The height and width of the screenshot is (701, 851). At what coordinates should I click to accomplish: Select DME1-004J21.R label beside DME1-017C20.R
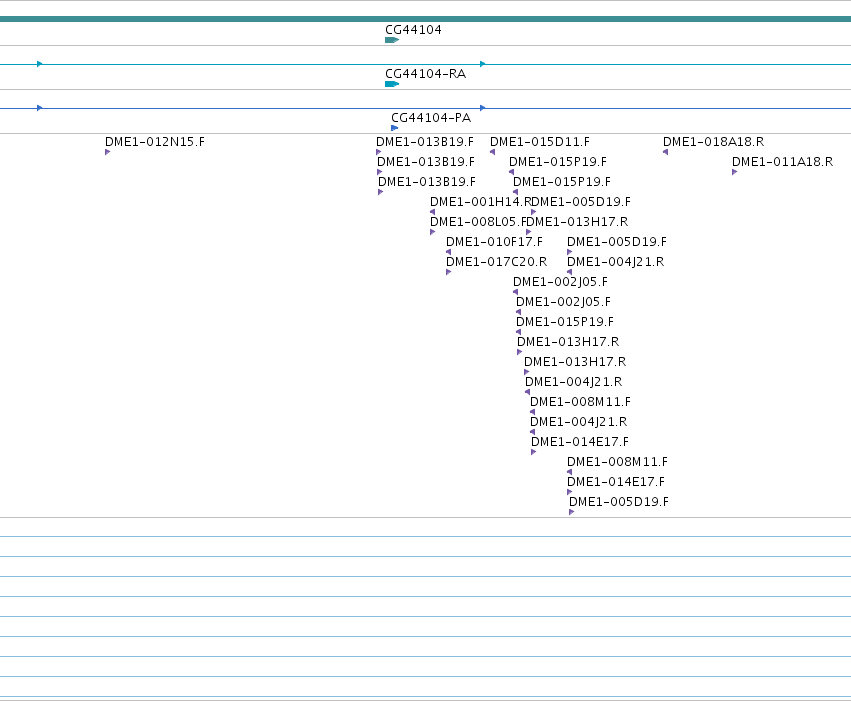[615, 262]
